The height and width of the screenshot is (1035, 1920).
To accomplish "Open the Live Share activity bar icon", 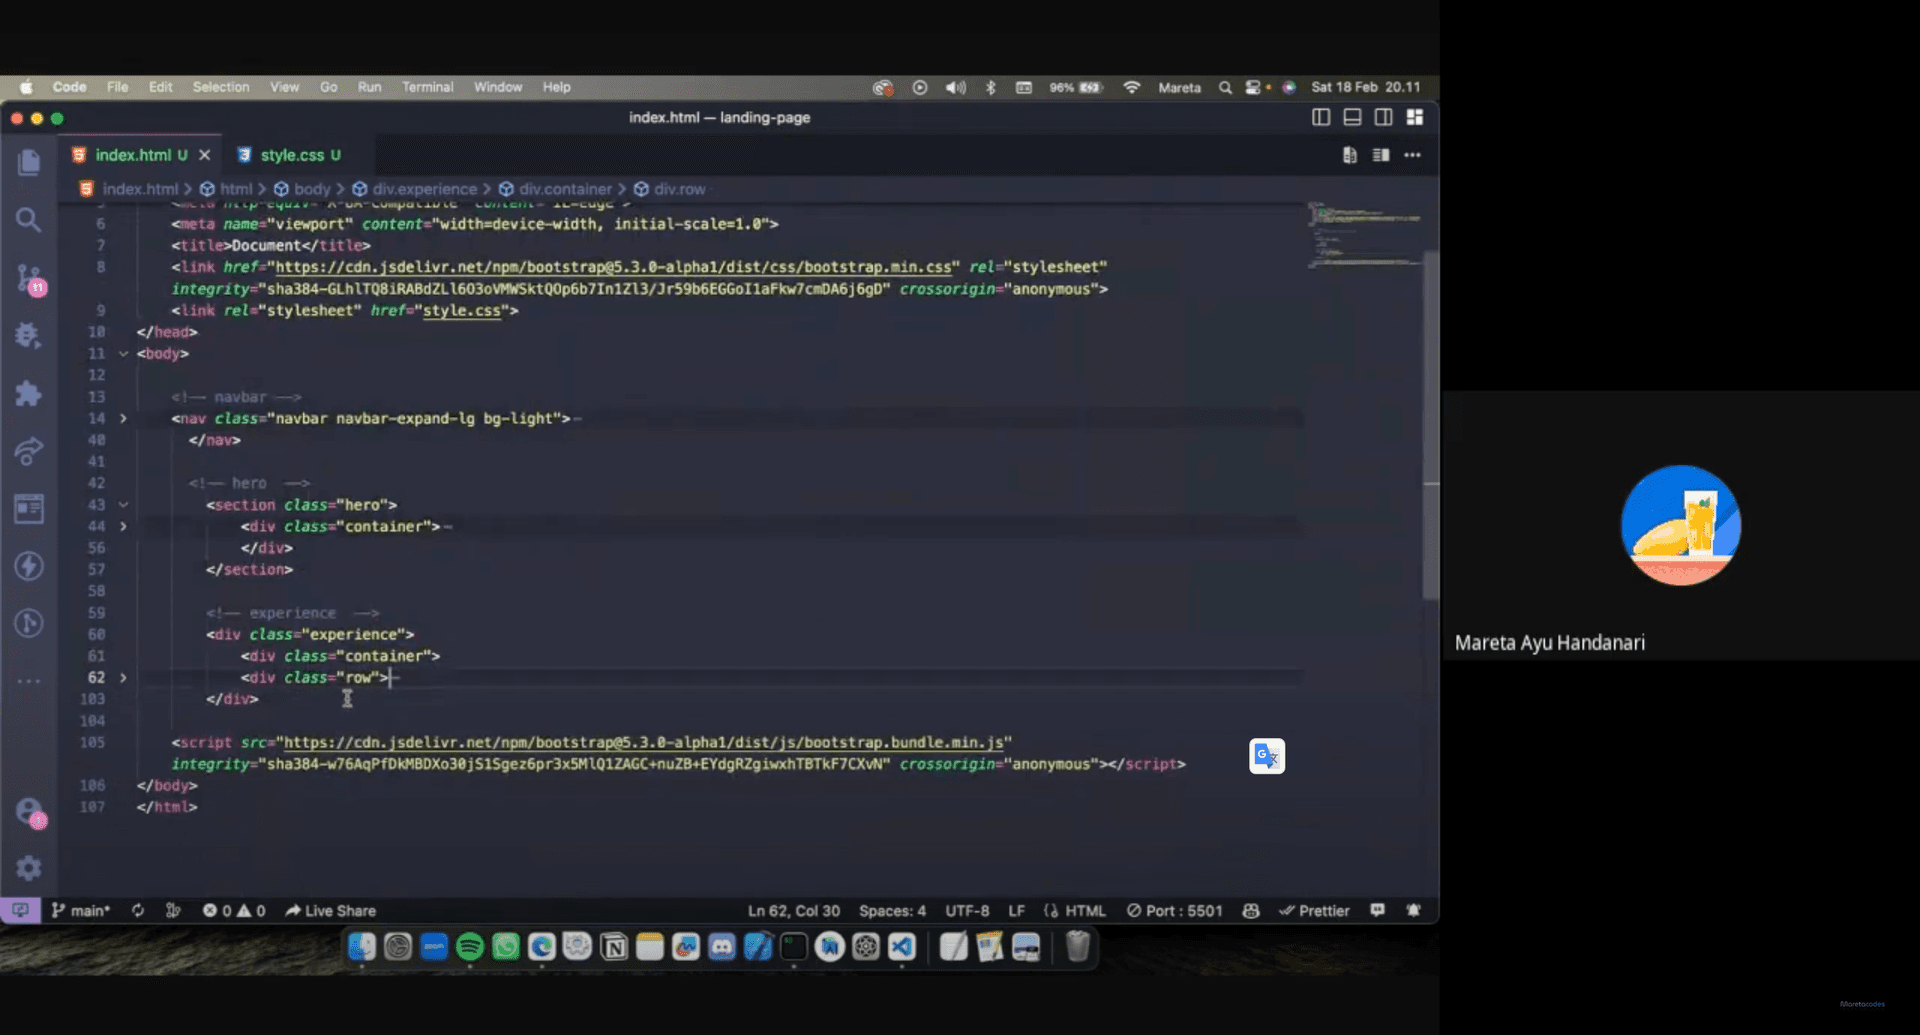I will 29,451.
